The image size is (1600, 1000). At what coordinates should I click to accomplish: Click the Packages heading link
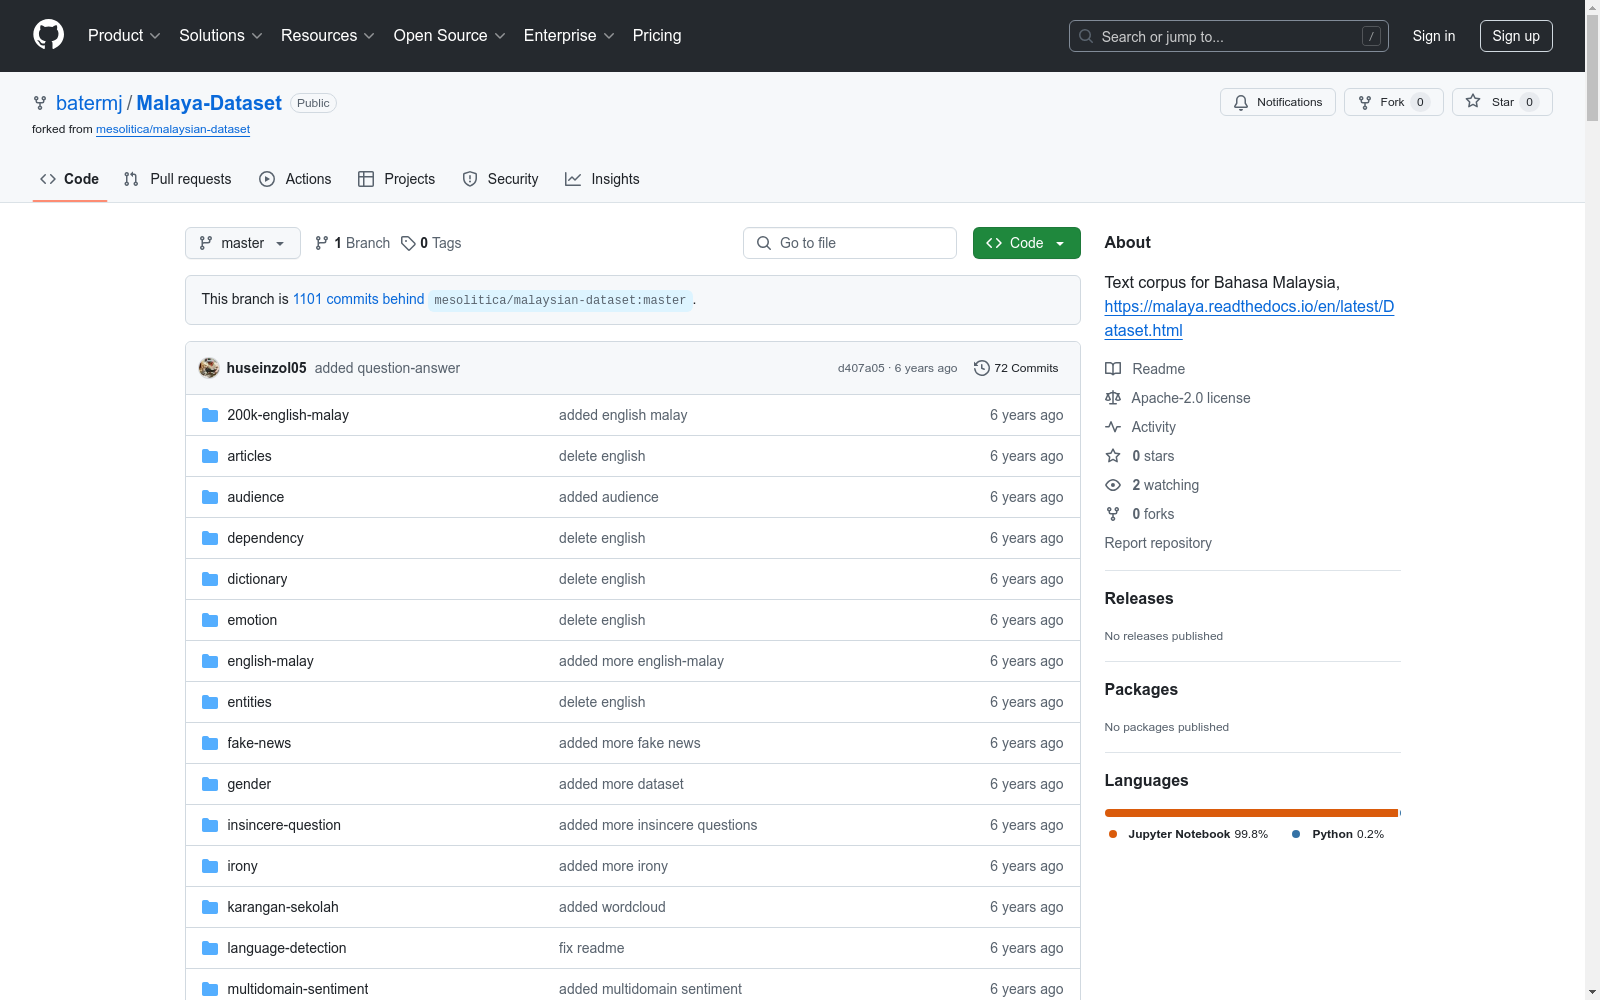[x=1141, y=689]
